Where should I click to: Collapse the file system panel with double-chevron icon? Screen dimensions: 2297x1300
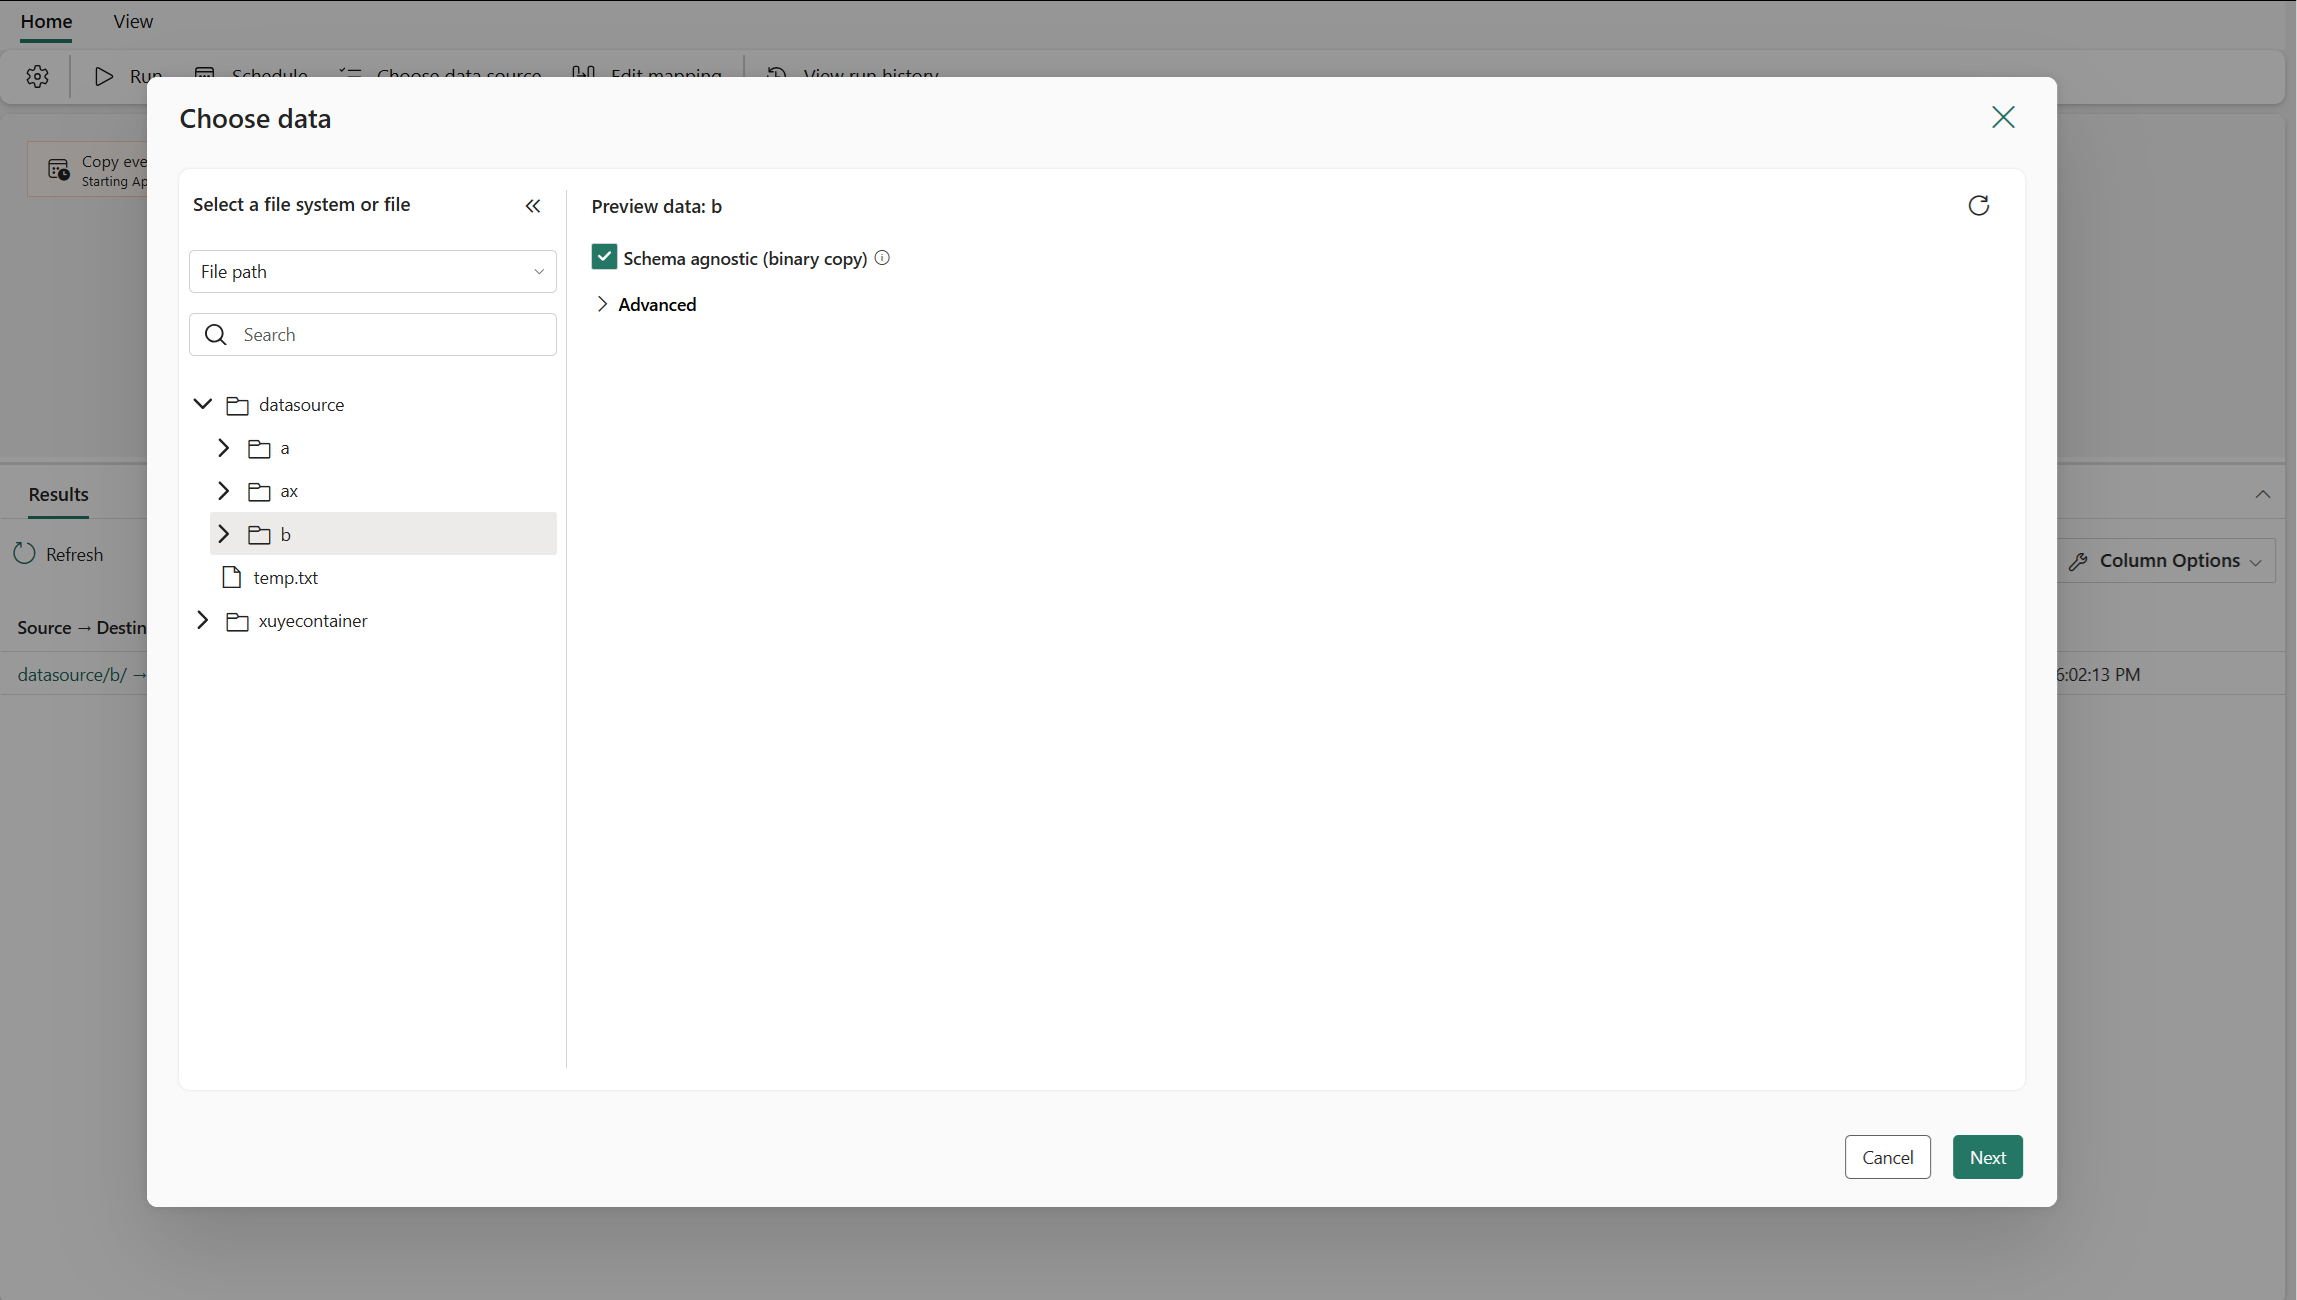pyautogui.click(x=533, y=206)
